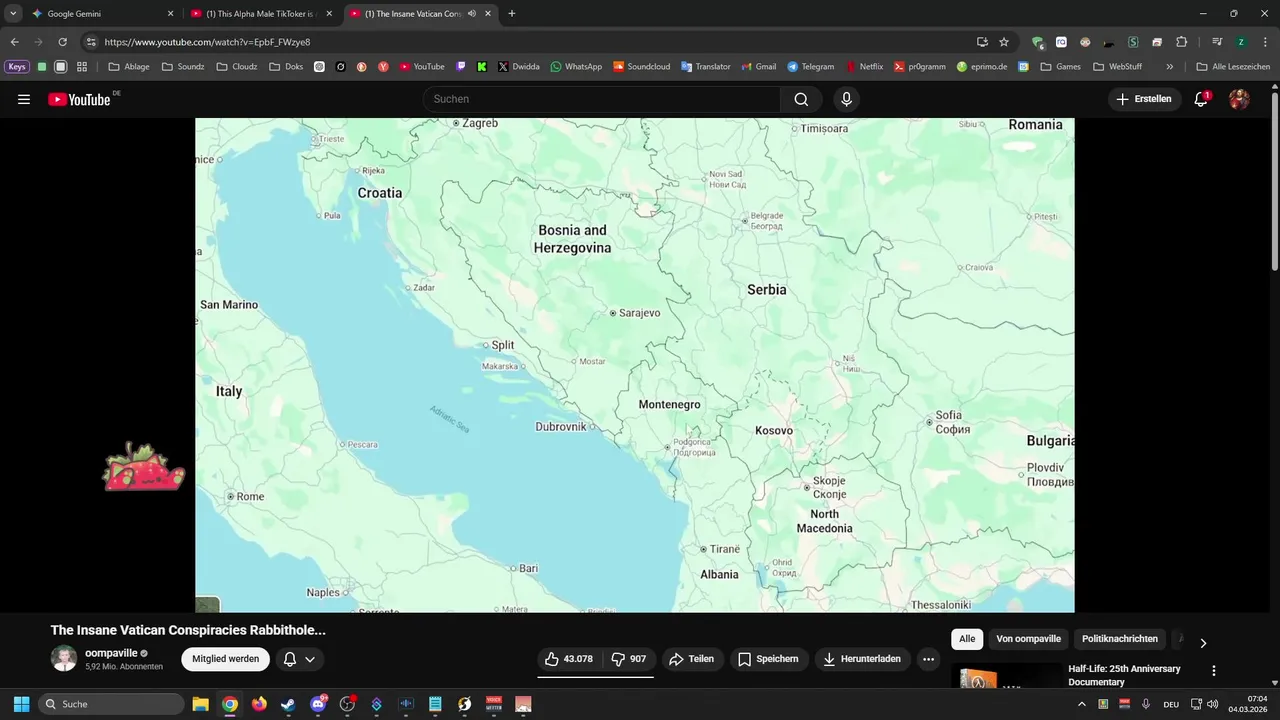Expand the Ablage bookmarks folder
This screenshot has height=720, width=1280.
pos(129,67)
